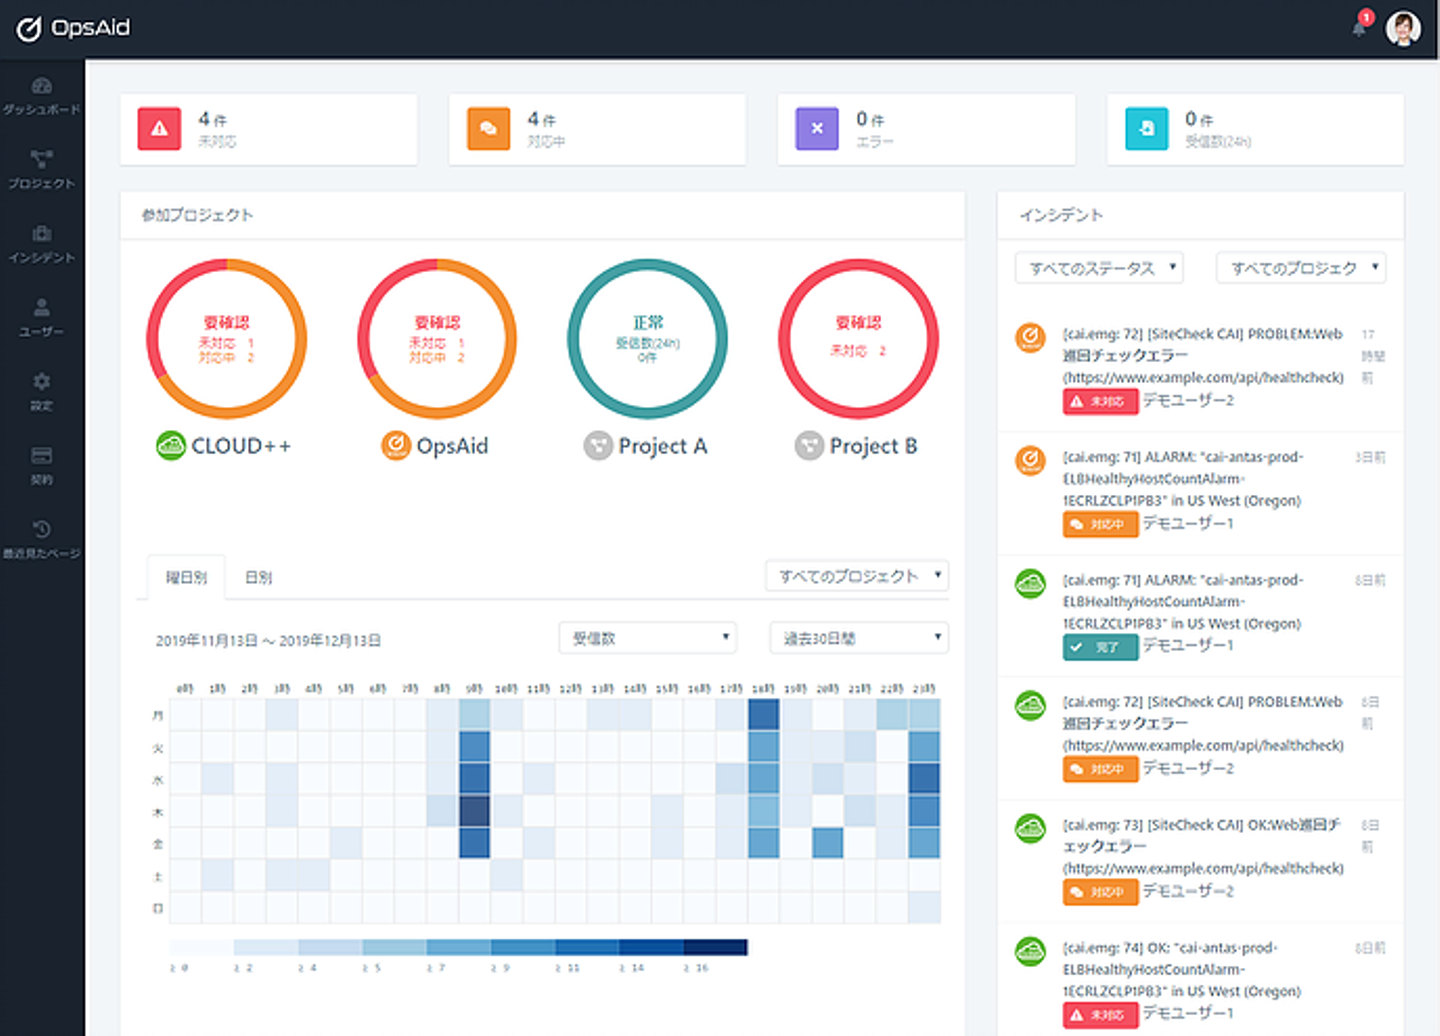Viewport: 1440px width, 1036px height.
Task: Open 最近見たページ history in sidebar
Action: point(42,540)
